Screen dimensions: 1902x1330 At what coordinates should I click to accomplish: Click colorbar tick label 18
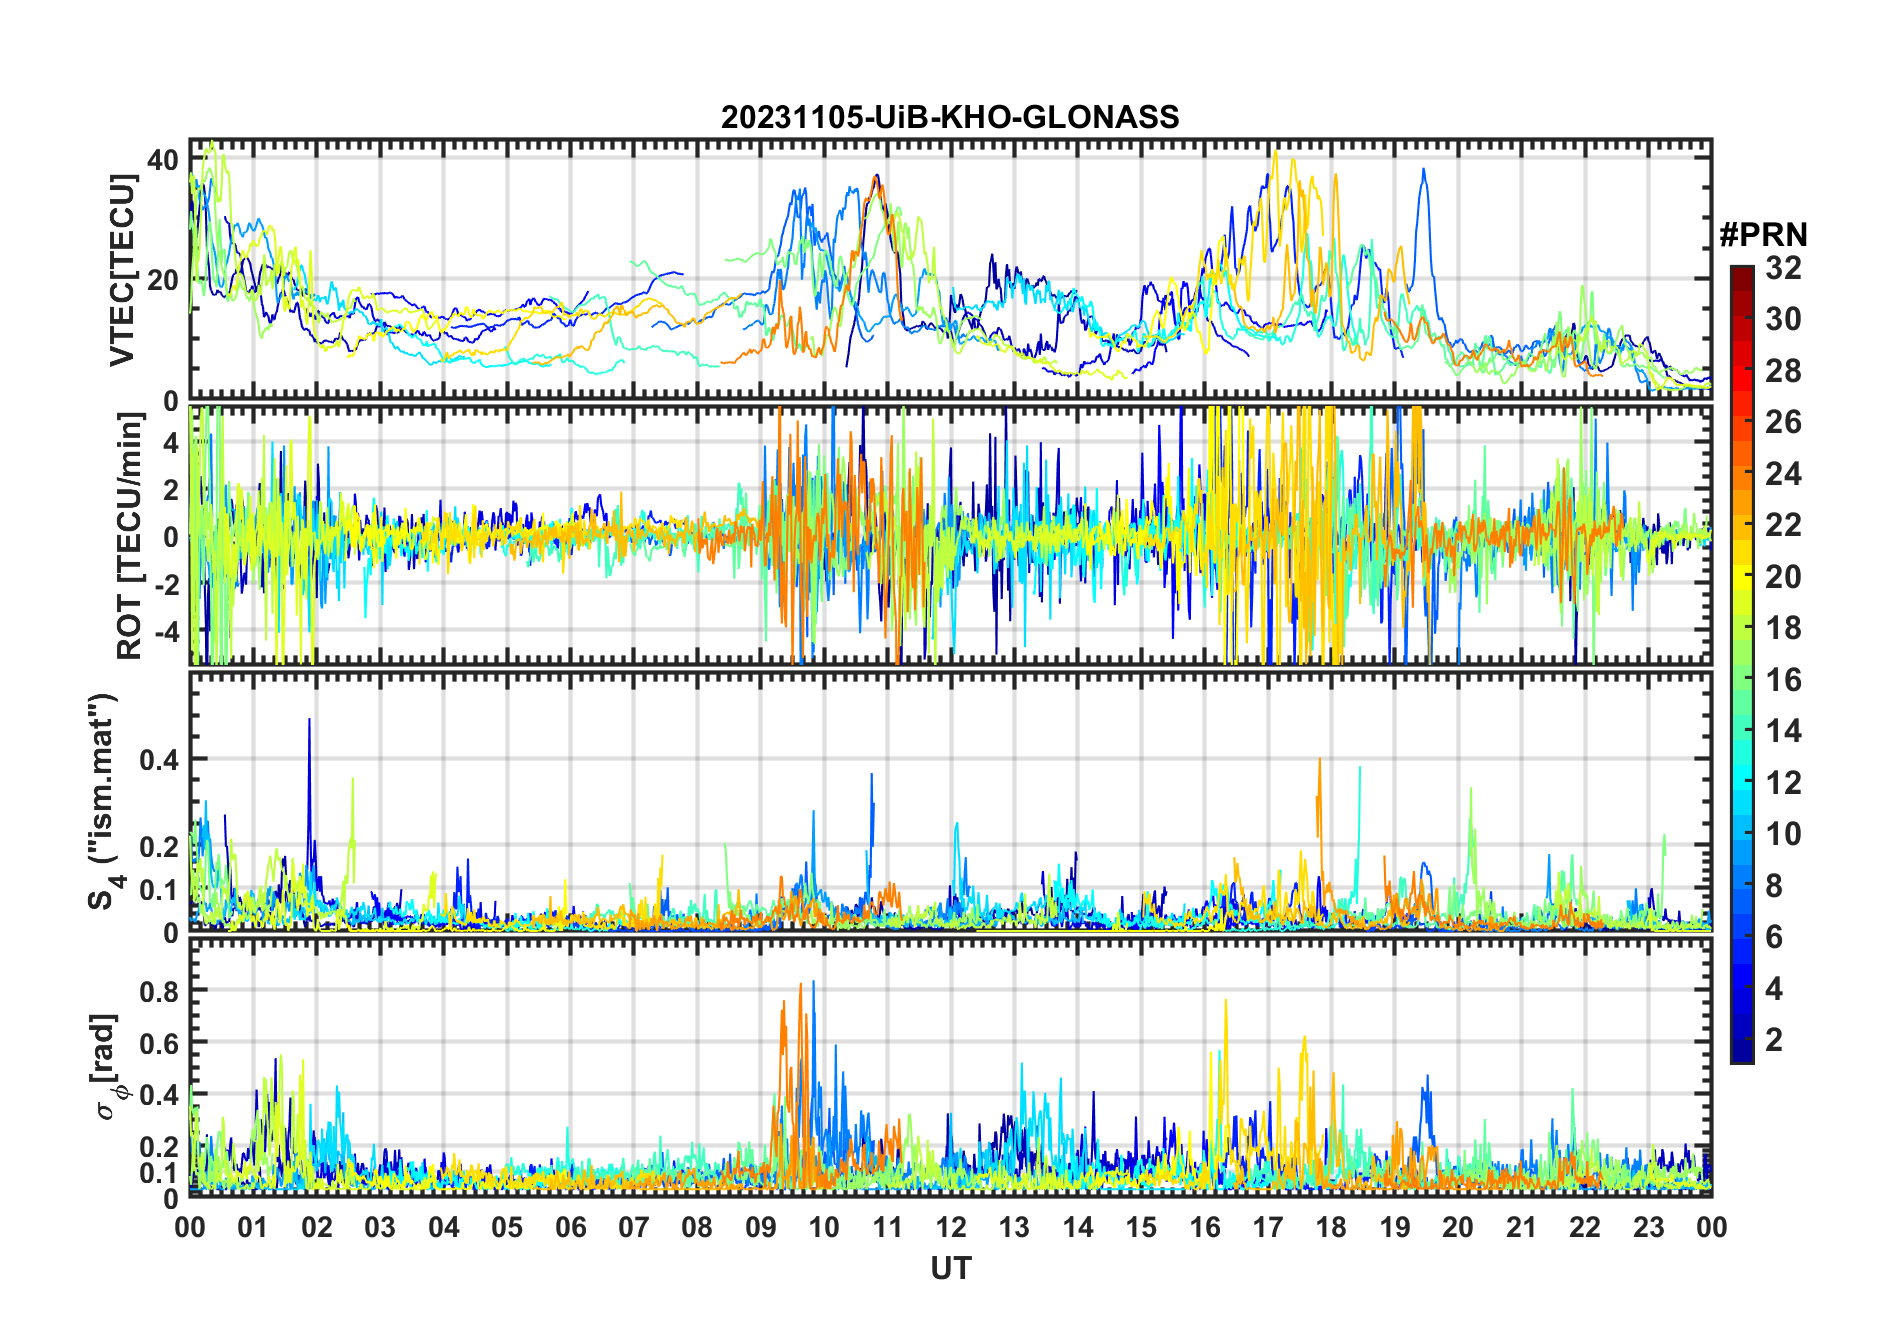point(1783,628)
